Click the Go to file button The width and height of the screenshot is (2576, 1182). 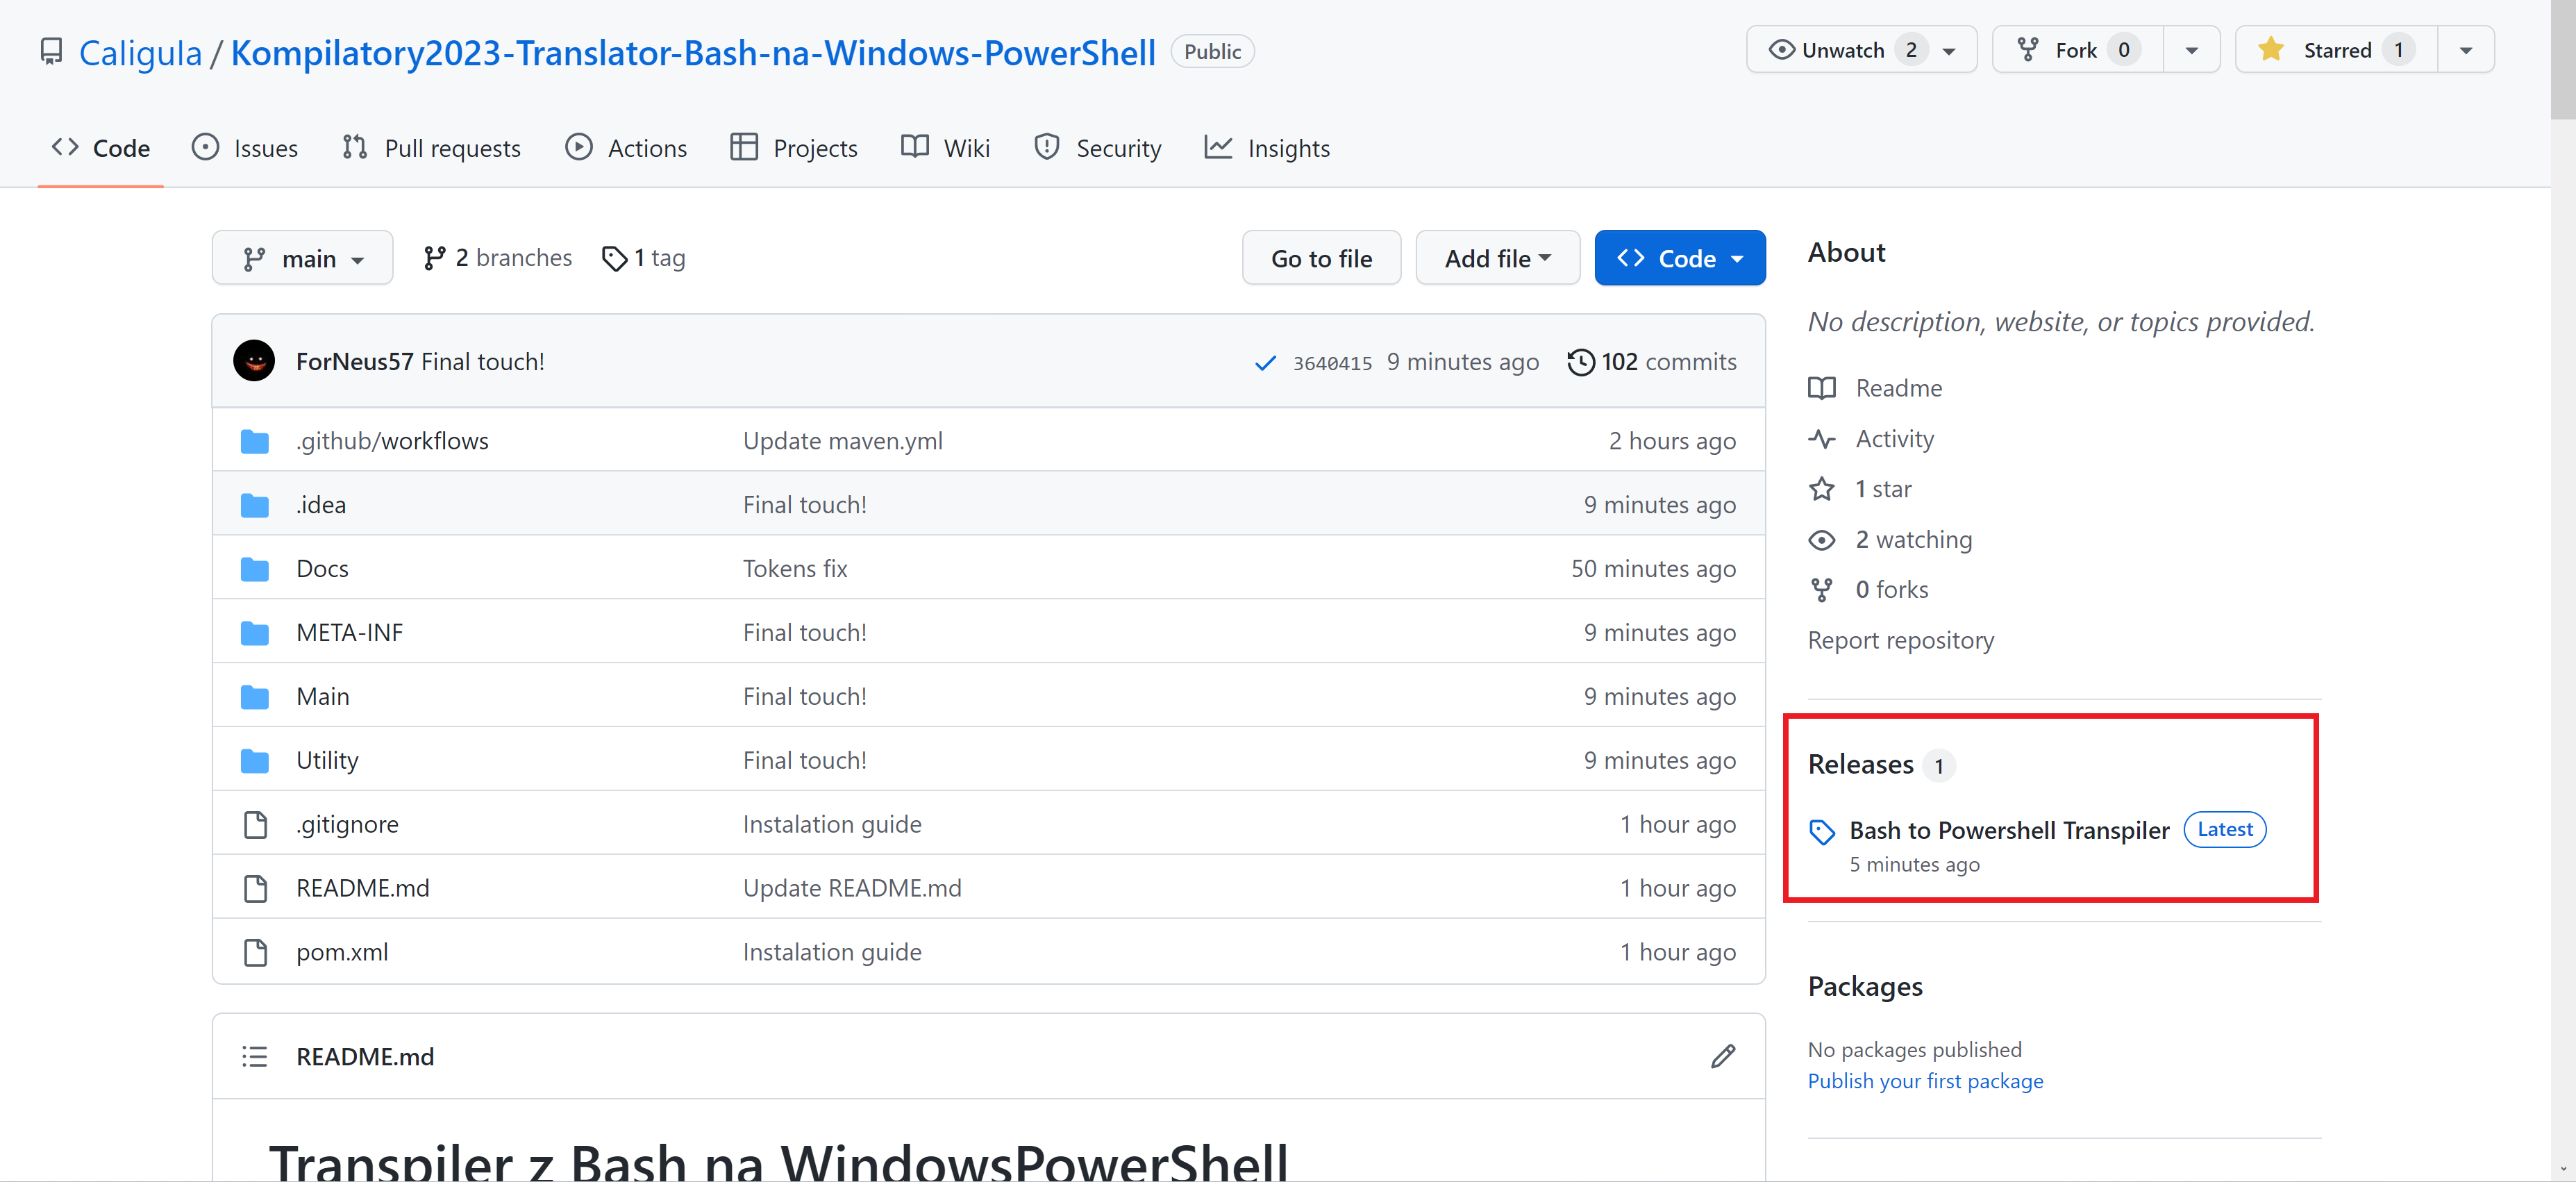point(1320,259)
